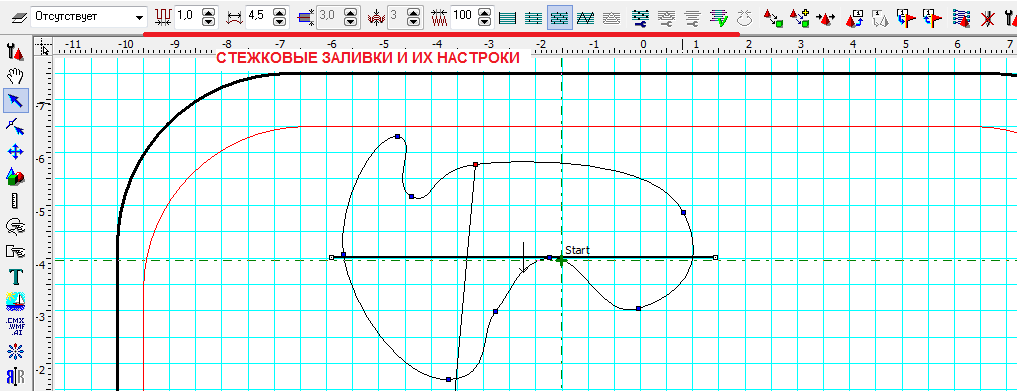
Task: Click the CMX WMF AI import icon
Action: [15, 326]
